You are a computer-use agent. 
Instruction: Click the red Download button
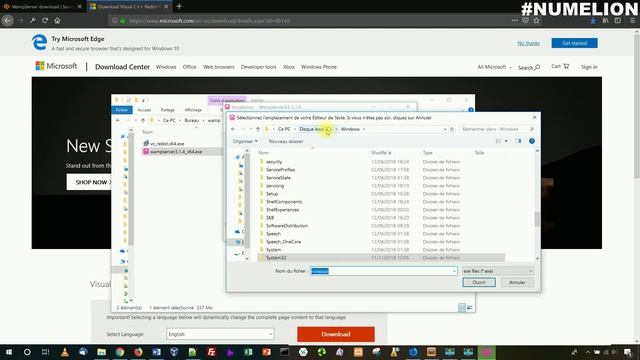pos(336,334)
